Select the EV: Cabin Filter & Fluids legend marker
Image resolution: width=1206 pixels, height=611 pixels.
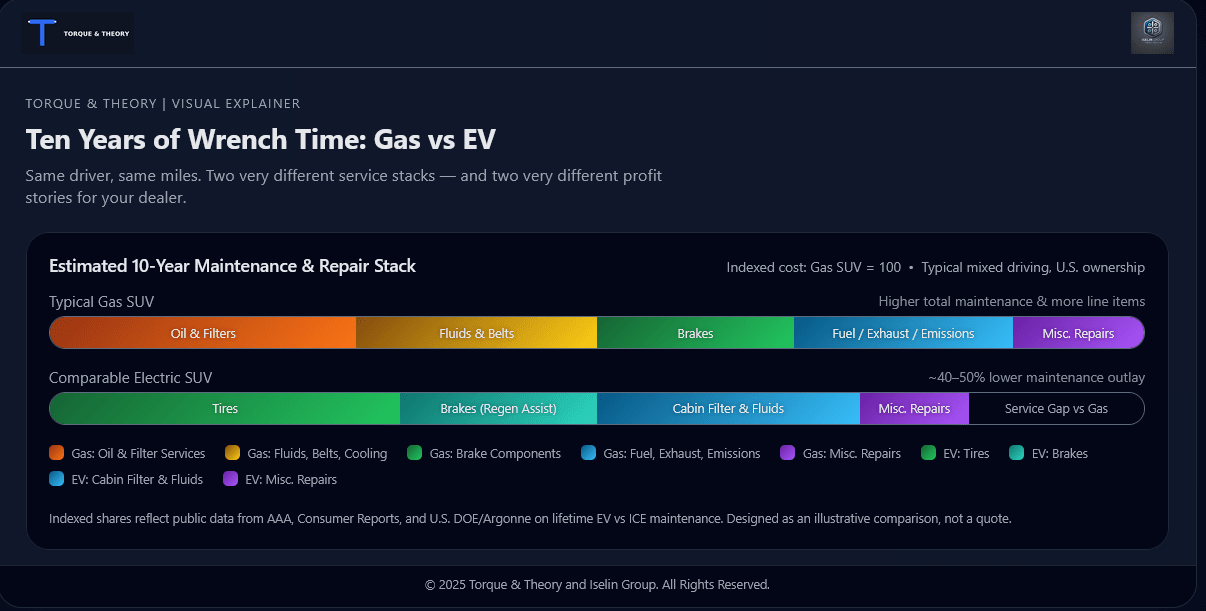click(x=56, y=479)
